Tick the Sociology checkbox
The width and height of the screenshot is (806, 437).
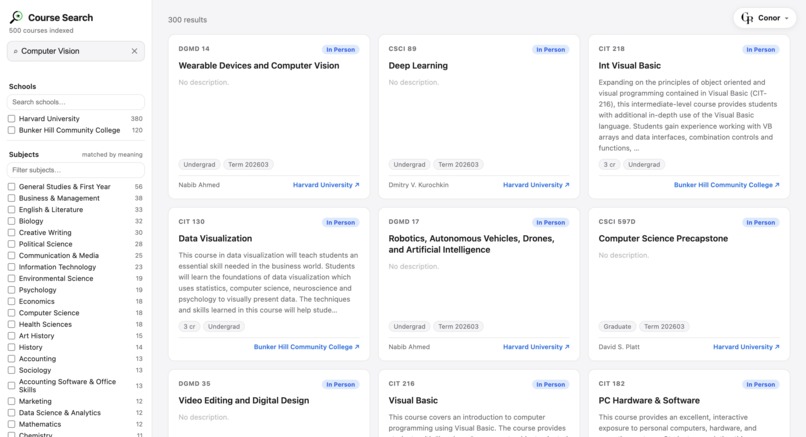[11, 370]
